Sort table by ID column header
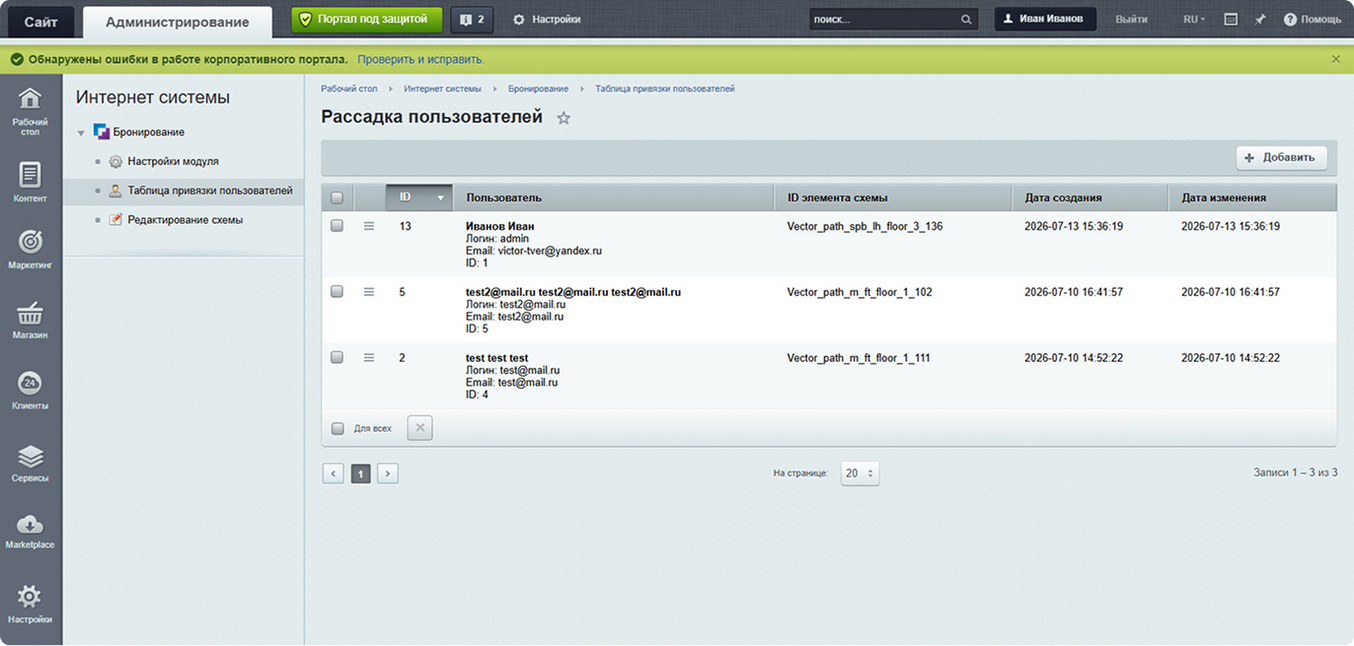1354x646 pixels. click(419, 198)
